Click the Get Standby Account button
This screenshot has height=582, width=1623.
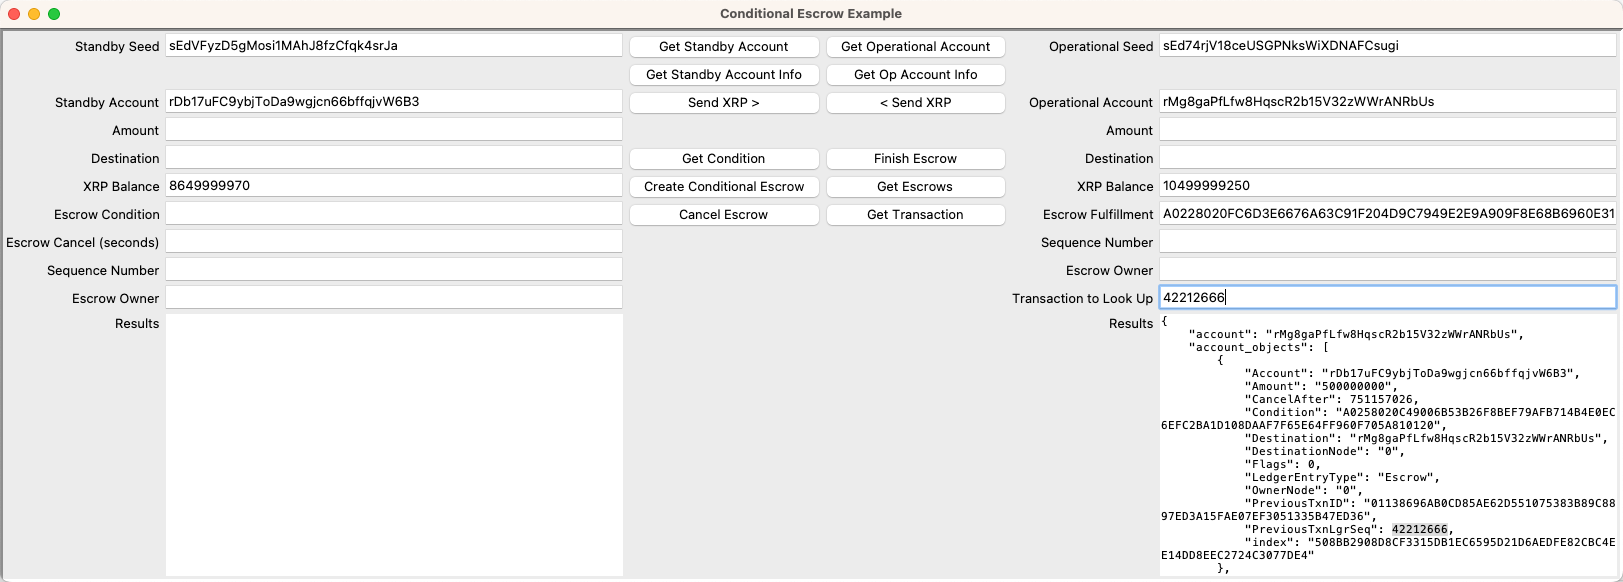pos(724,46)
